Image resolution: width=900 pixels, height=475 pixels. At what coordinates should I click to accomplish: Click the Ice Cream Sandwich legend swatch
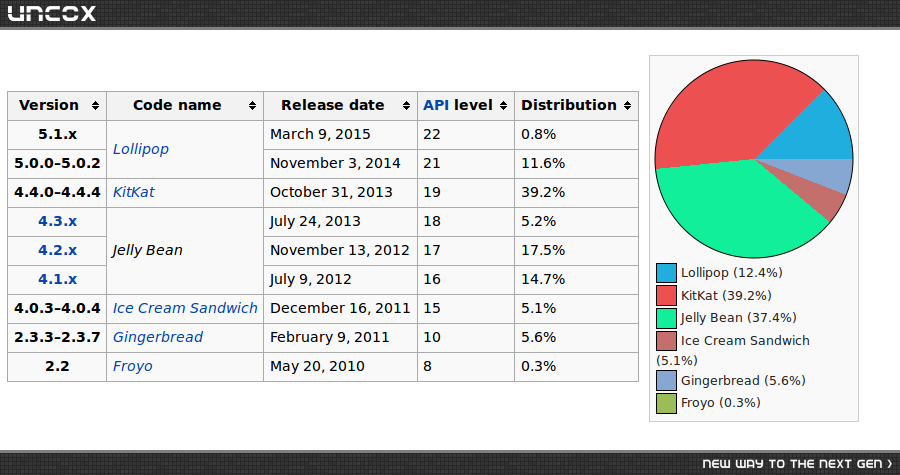pos(666,341)
